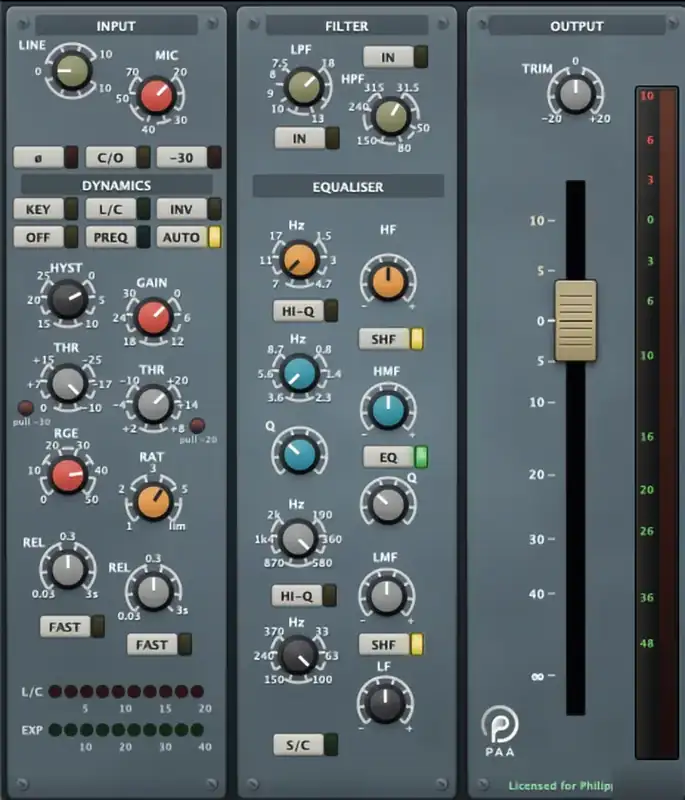This screenshot has width=685, height=800.
Task: Disable the SHF button above the LF label
Action: click(x=391, y=644)
